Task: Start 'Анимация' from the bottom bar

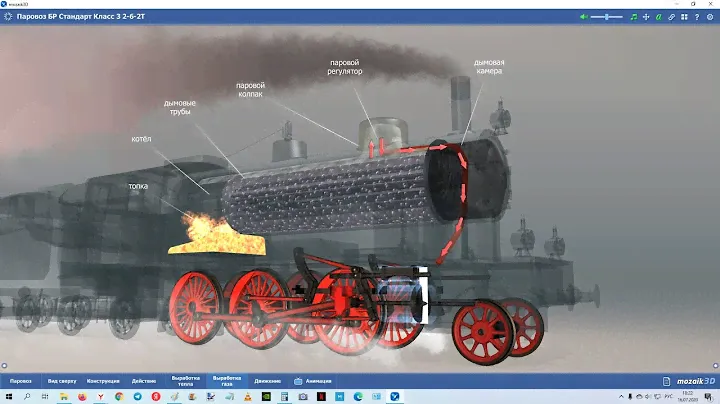Action: pyautogui.click(x=313, y=381)
